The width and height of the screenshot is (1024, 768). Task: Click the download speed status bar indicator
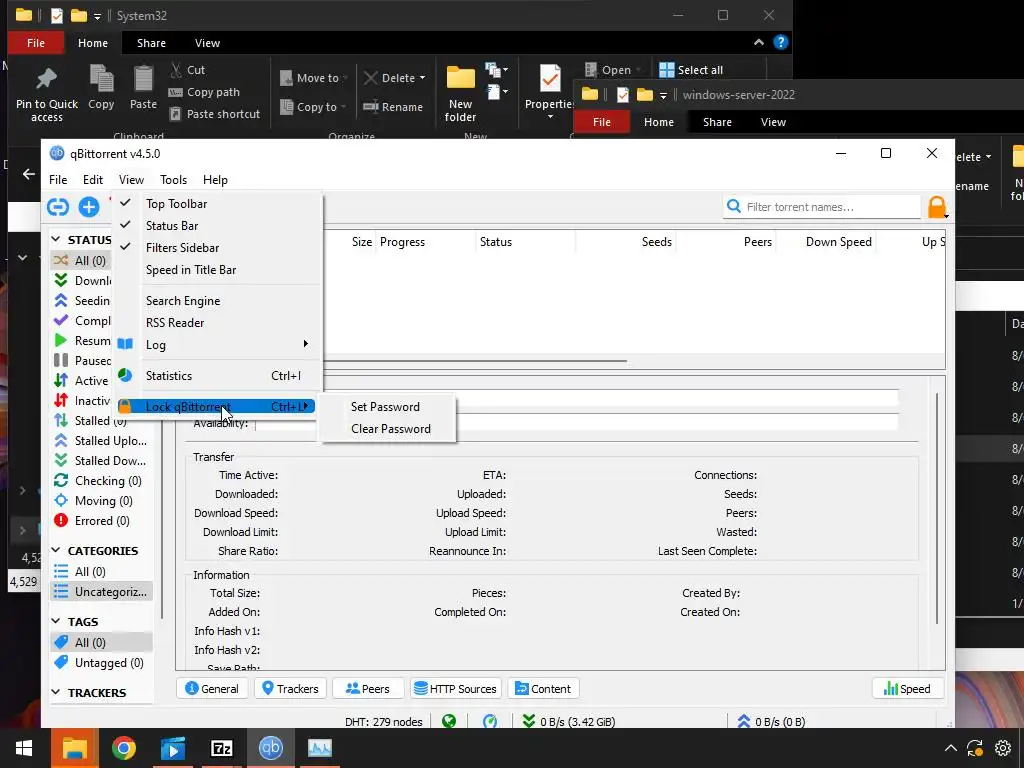(569, 722)
